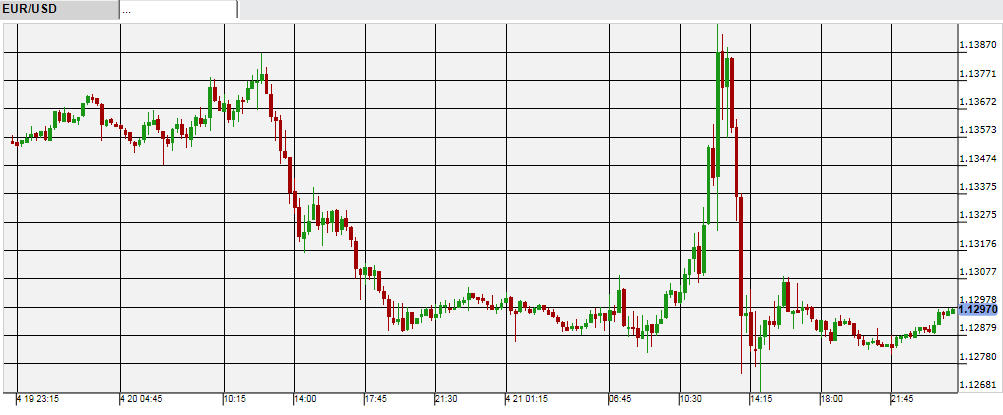Image resolution: width=1003 pixels, height=415 pixels.
Task: Click the '4 19 23:15' time label
Action: point(37,399)
